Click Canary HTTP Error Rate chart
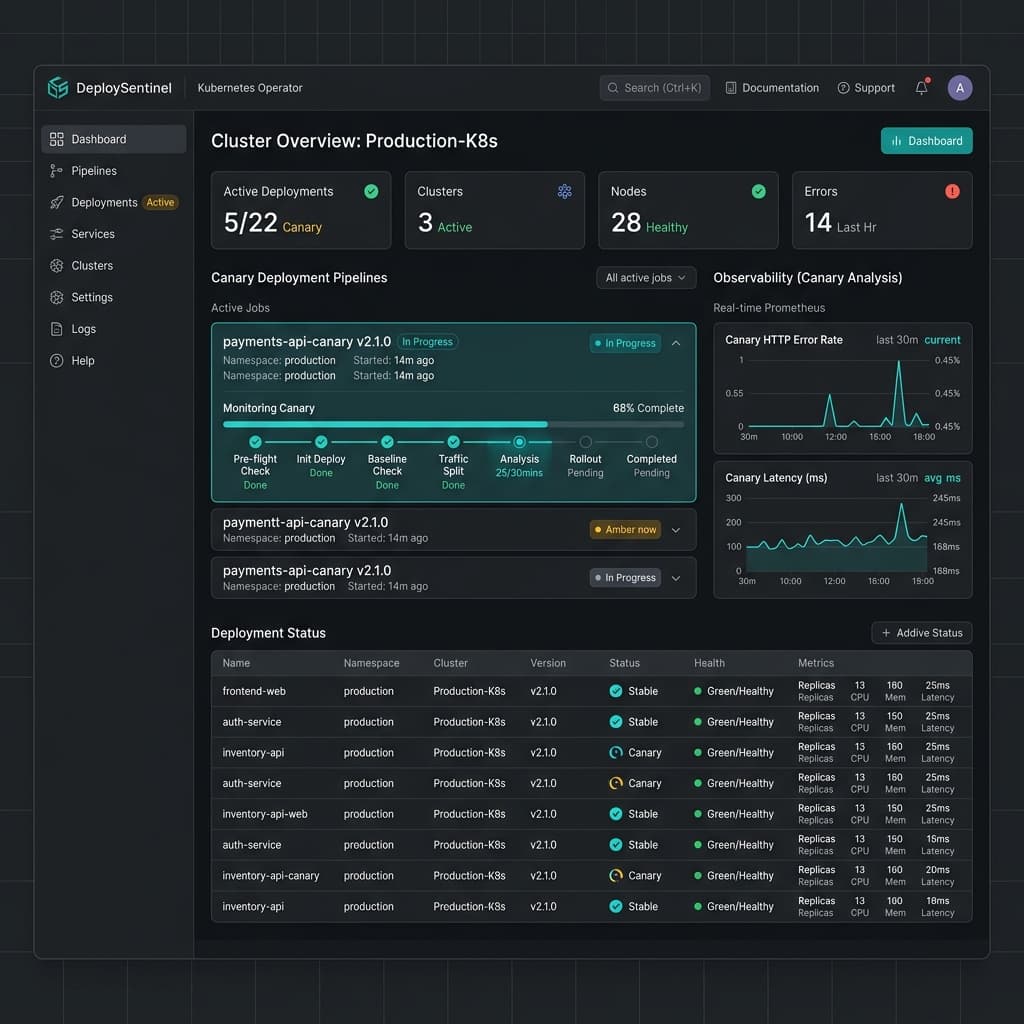1024x1024 pixels. click(x=842, y=389)
